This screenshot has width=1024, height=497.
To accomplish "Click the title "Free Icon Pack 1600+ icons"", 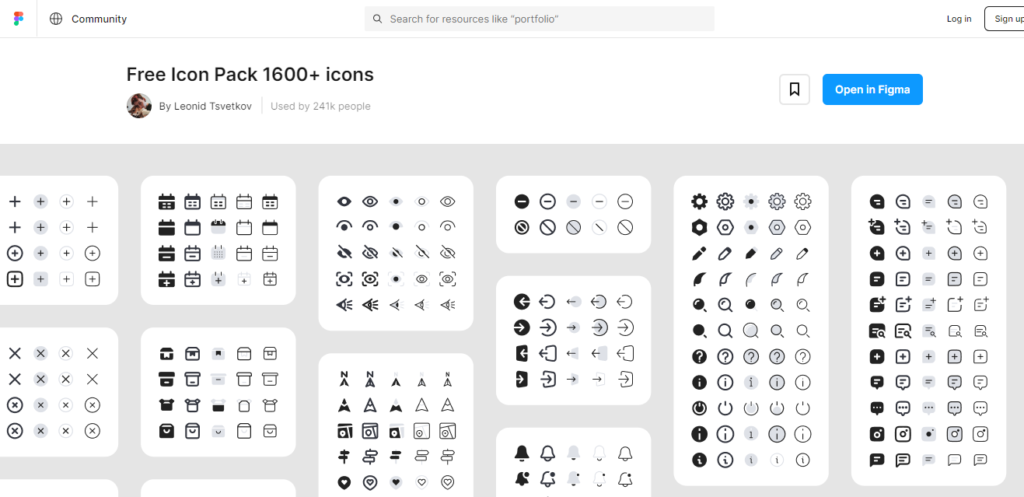I will coord(250,74).
